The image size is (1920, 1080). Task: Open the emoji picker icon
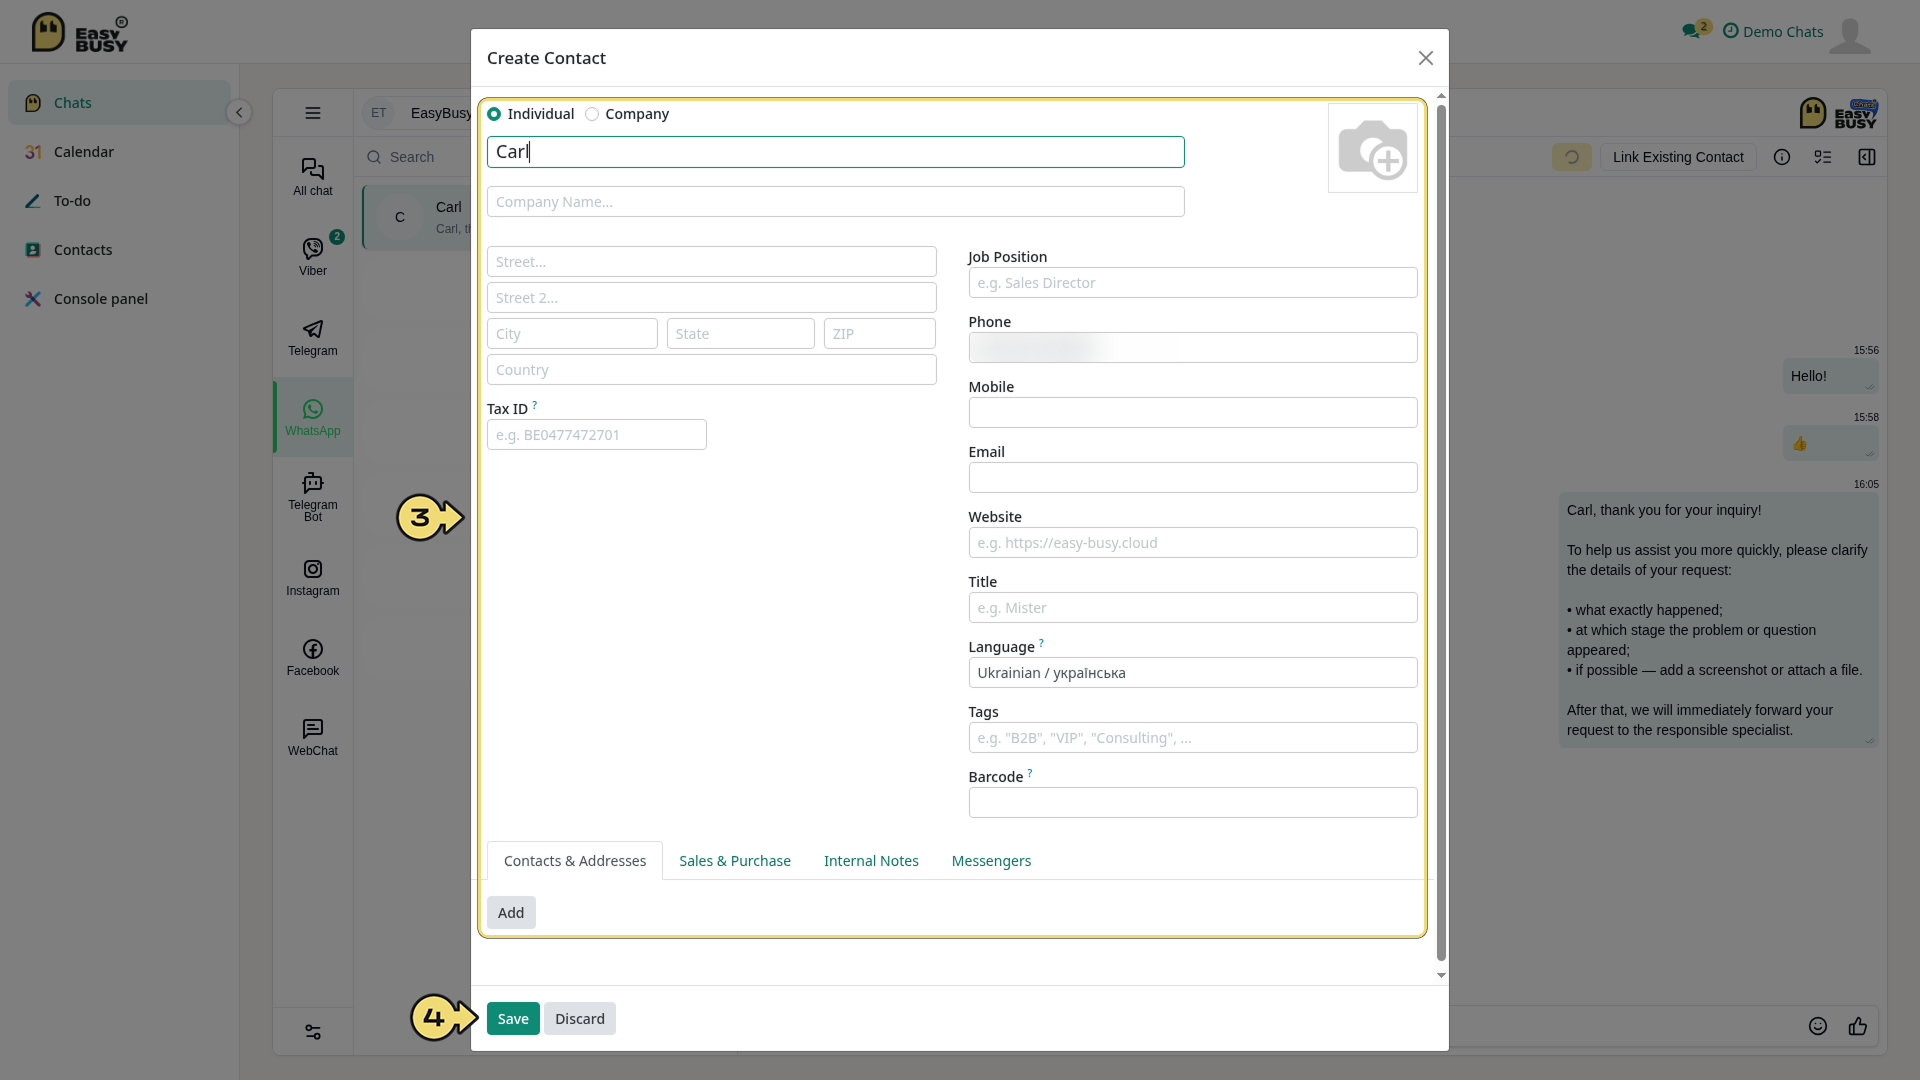click(x=1818, y=1026)
